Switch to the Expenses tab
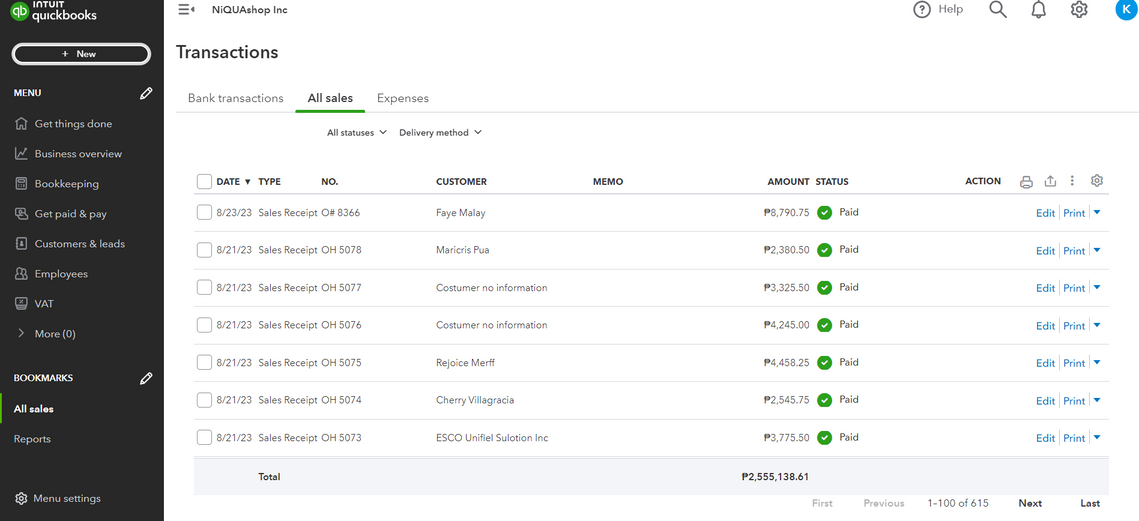 pos(402,98)
